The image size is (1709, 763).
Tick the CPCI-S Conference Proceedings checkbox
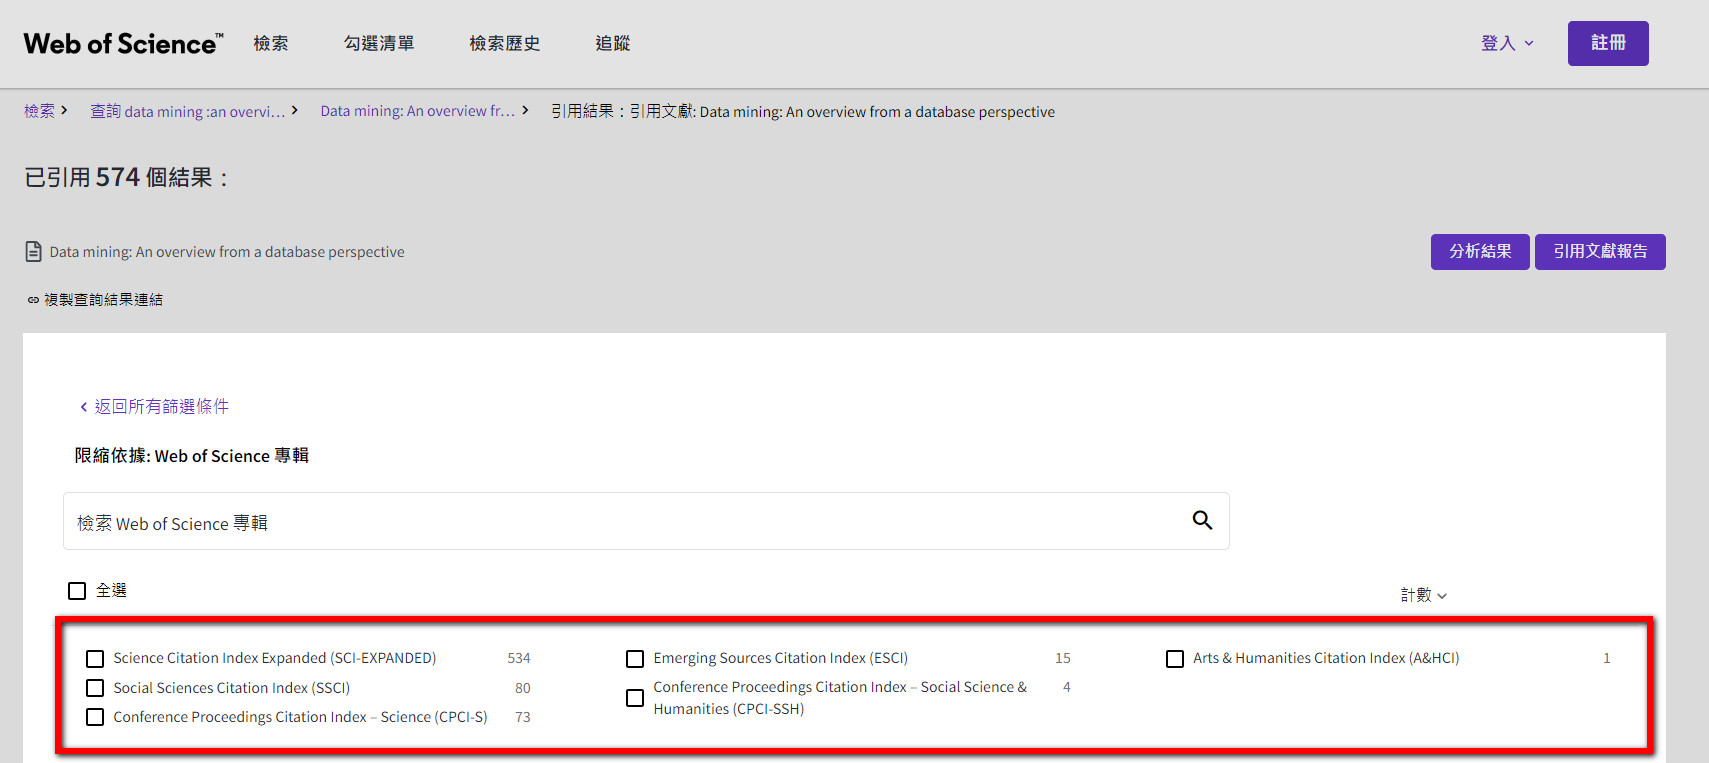click(95, 717)
